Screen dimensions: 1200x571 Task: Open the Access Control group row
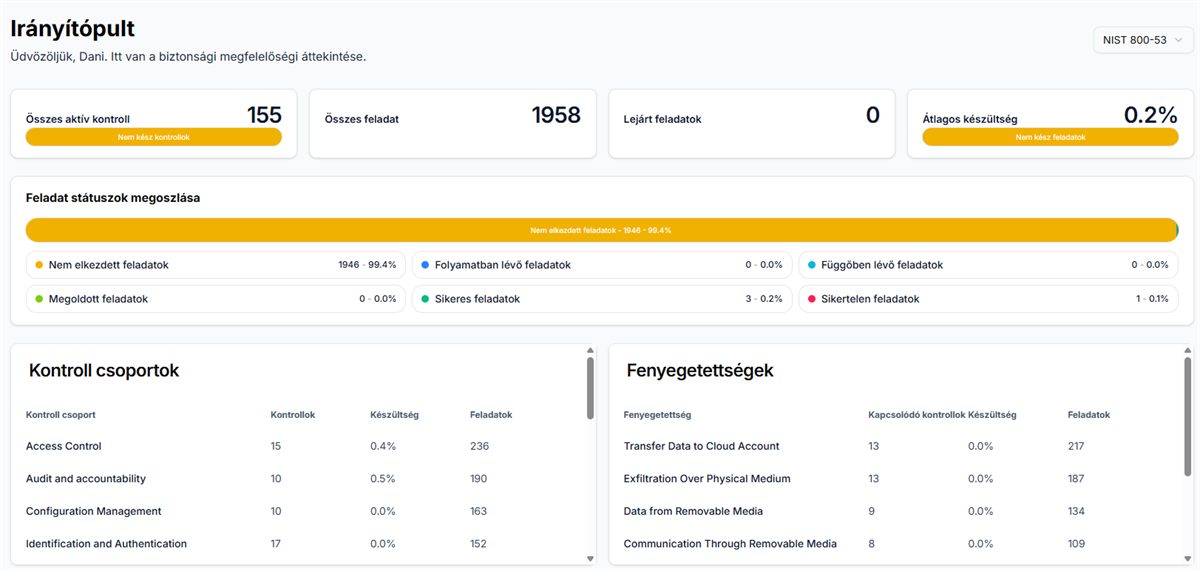pos(64,446)
